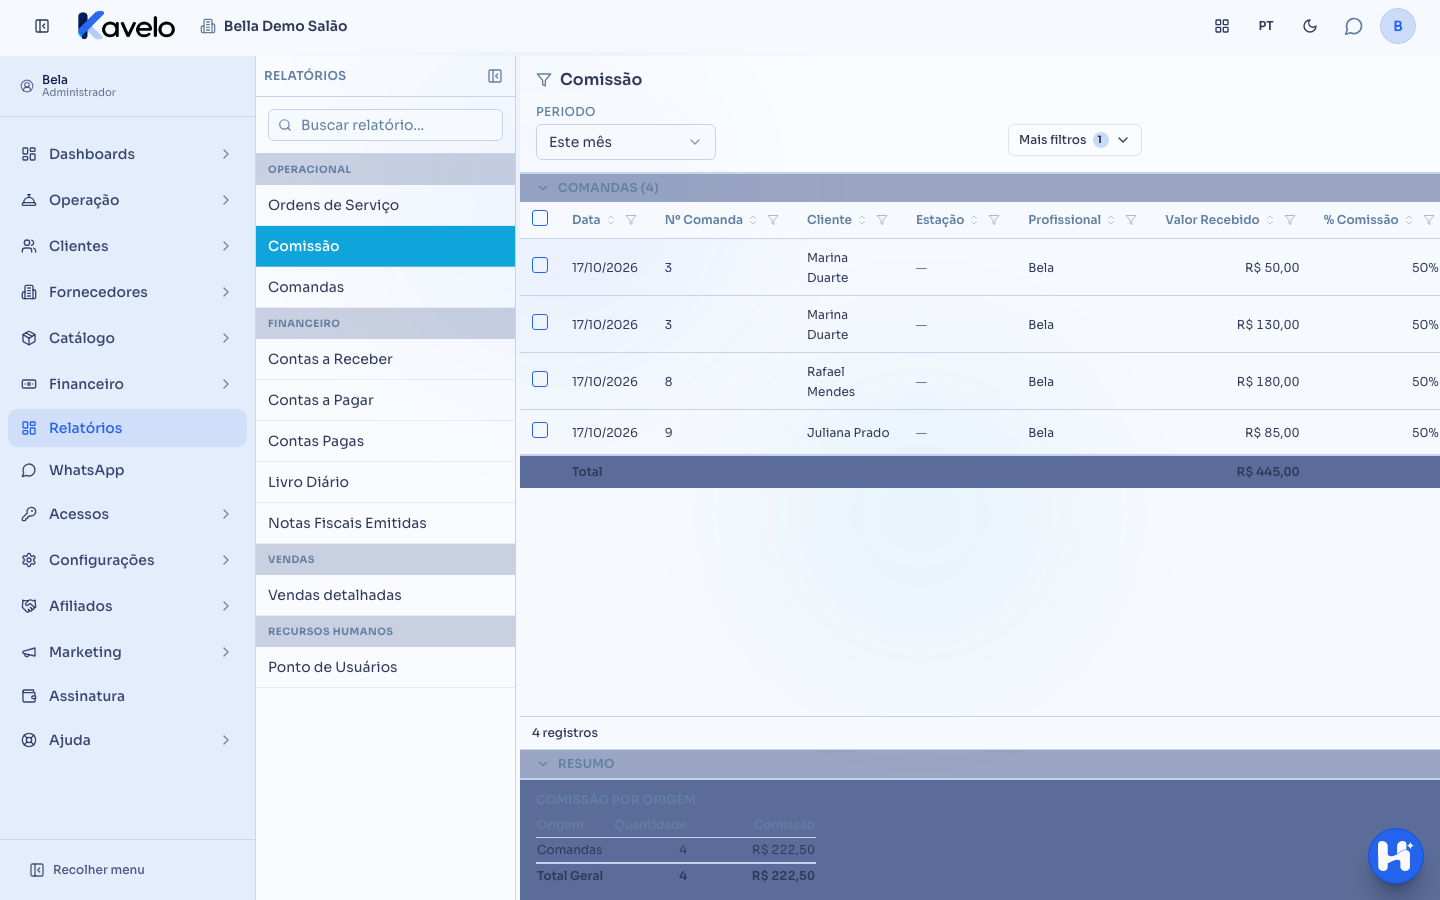Collapse the Comandas (4) section
1440x900 pixels.
pos(543,188)
